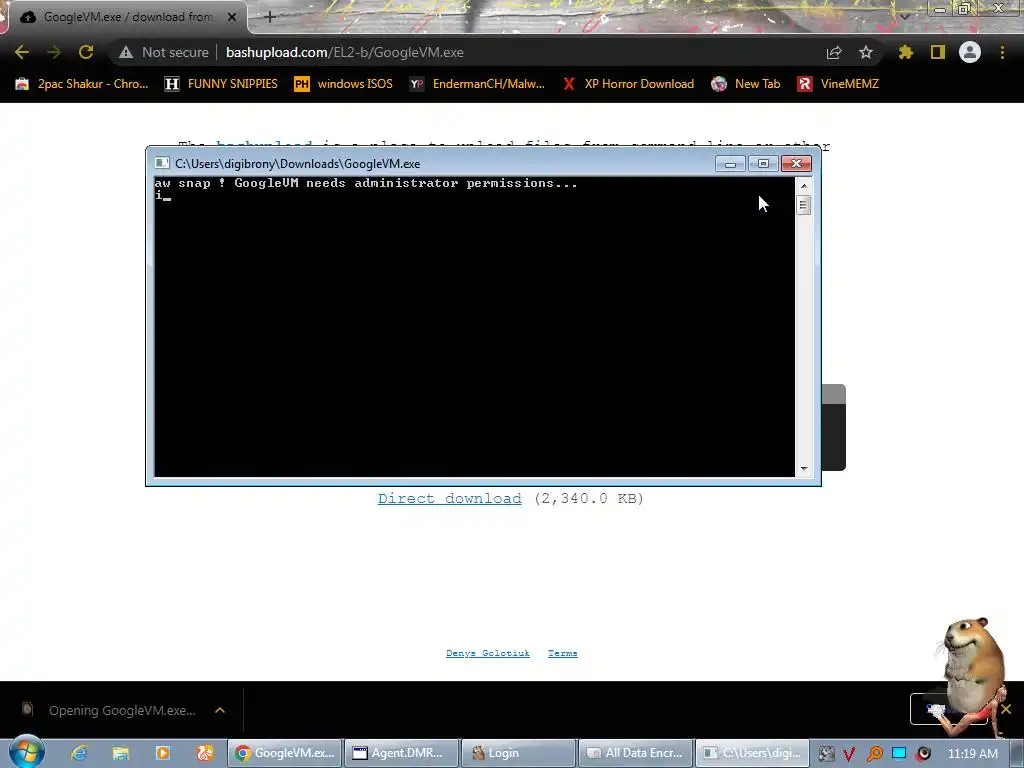The width and height of the screenshot is (1024, 768).
Task: Switch to the Agent.DMR... taskbar window
Action: tap(401, 753)
